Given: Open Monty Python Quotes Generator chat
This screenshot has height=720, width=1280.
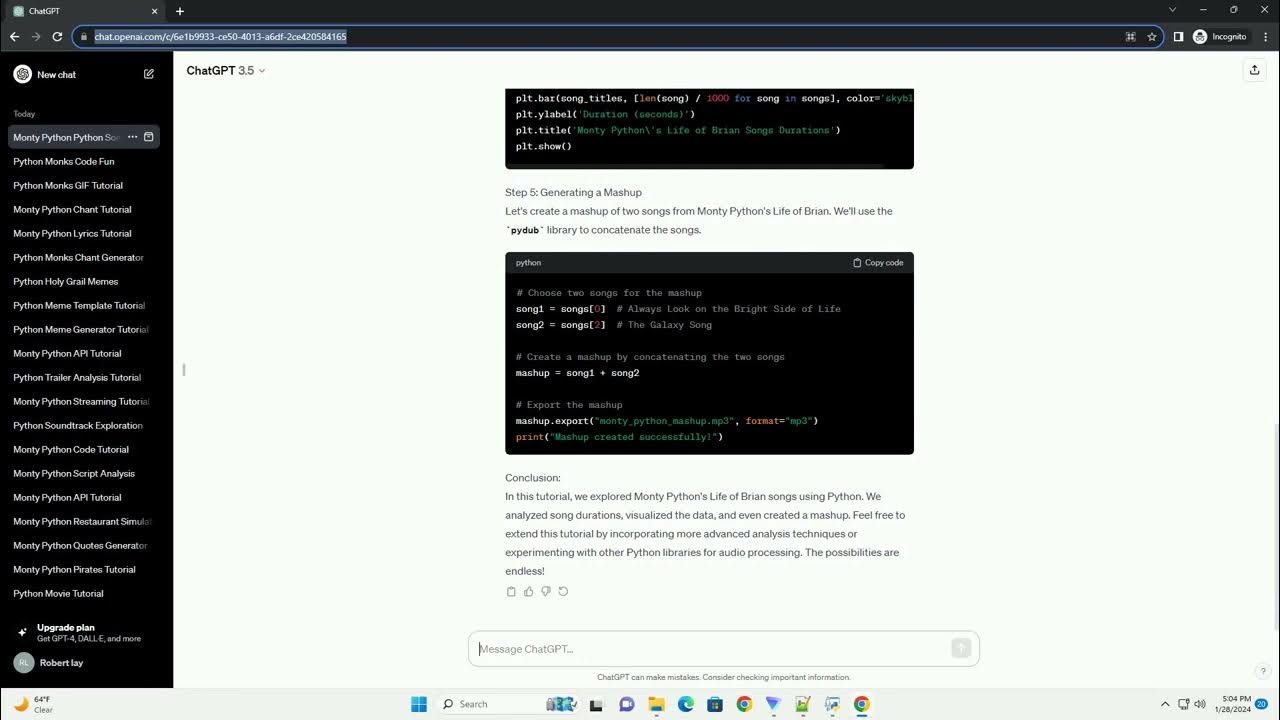Looking at the screenshot, I should click(x=84, y=545).
